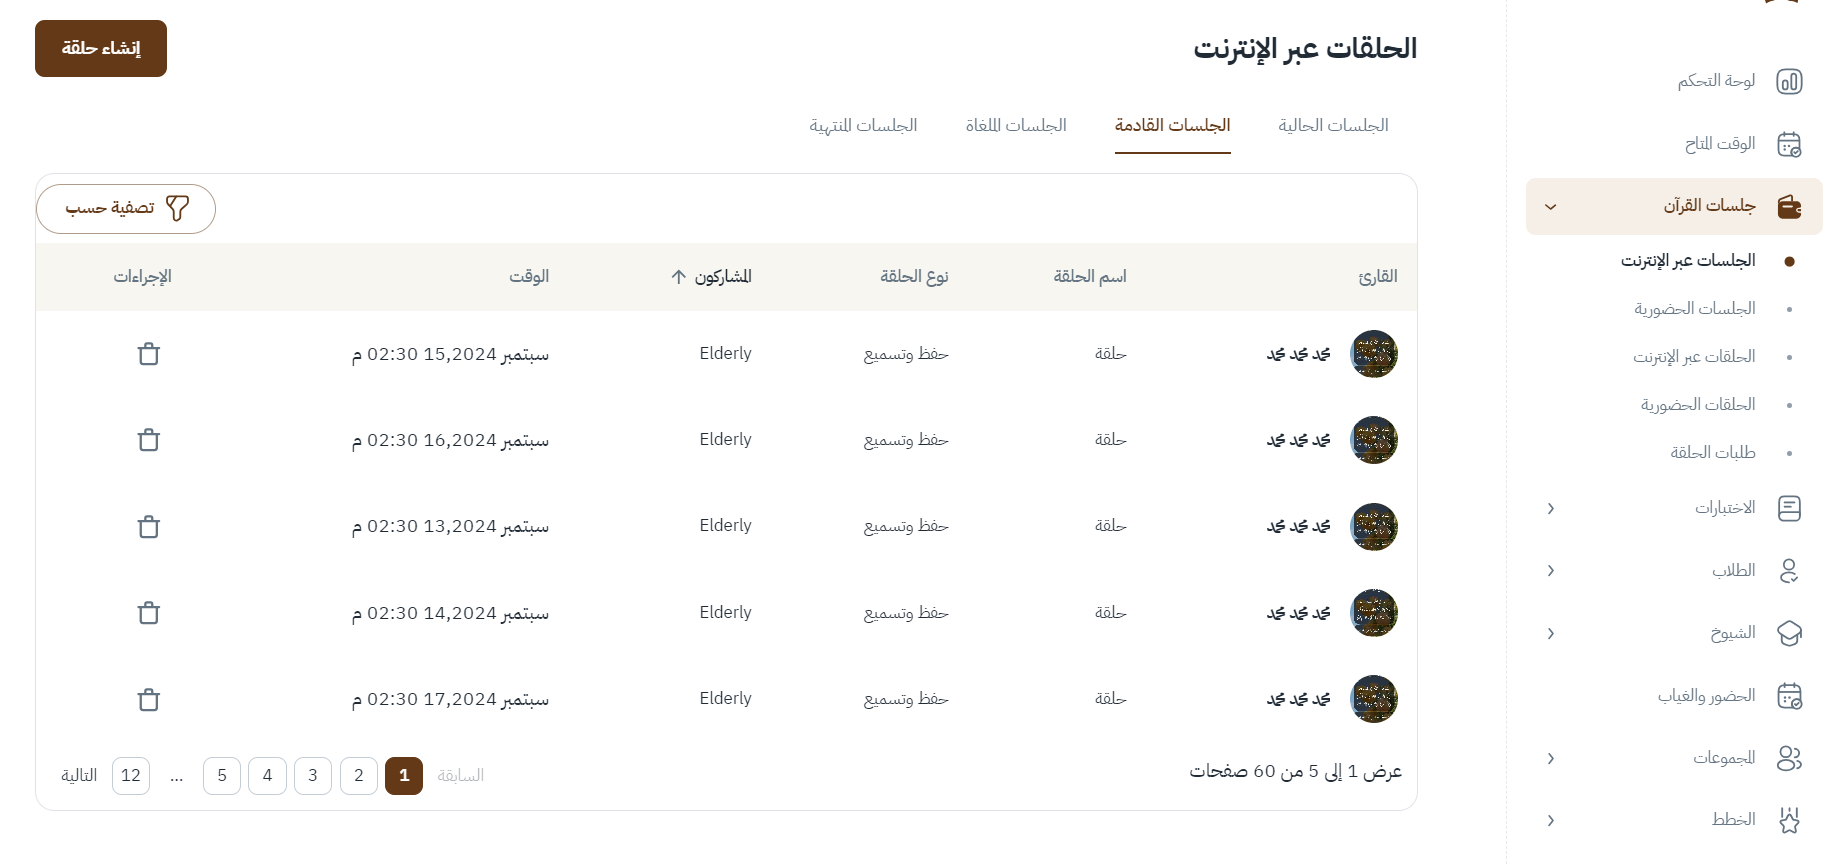
Task: Switch to the current sessions tab (الجلسات الحالية)
Action: [x=1333, y=126]
